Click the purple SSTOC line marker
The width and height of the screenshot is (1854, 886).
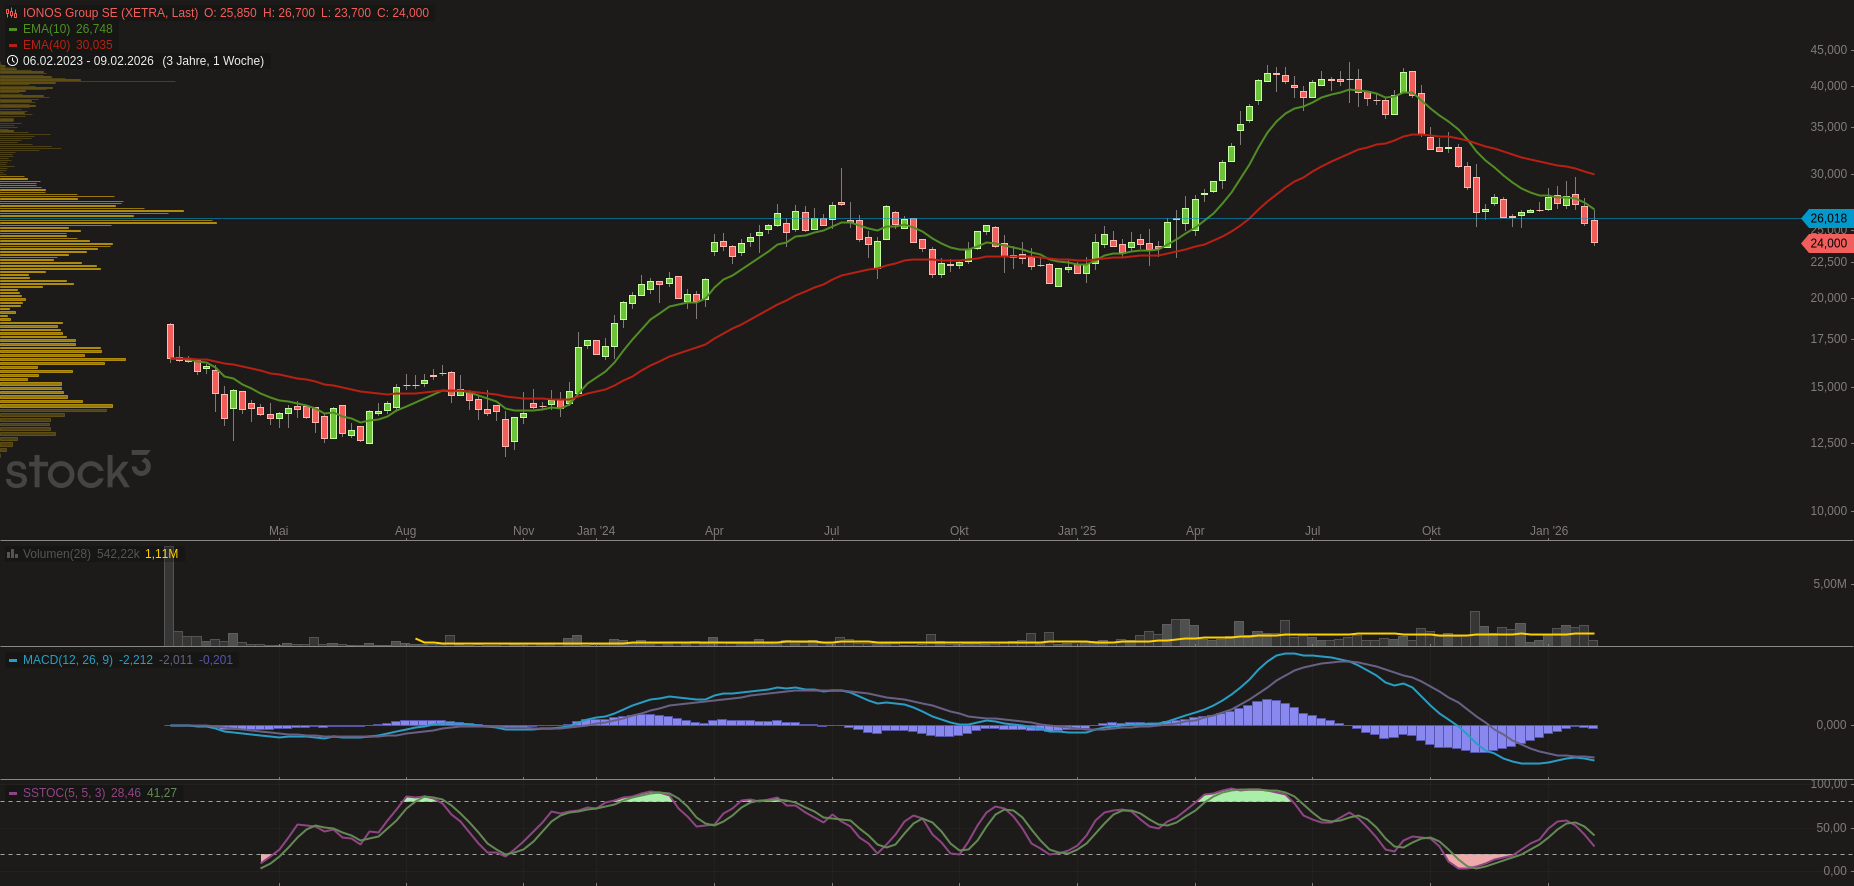click(13, 793)
